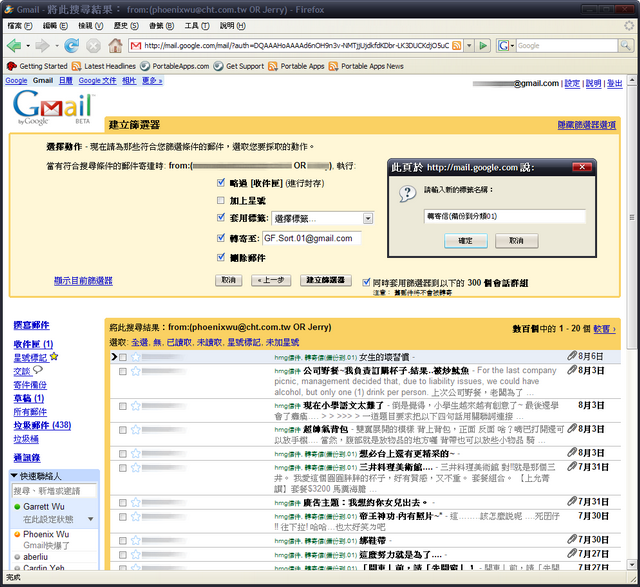Screen dimensions: 640x587
Task: Click page scrollbar down arrow
Action: 631,565
